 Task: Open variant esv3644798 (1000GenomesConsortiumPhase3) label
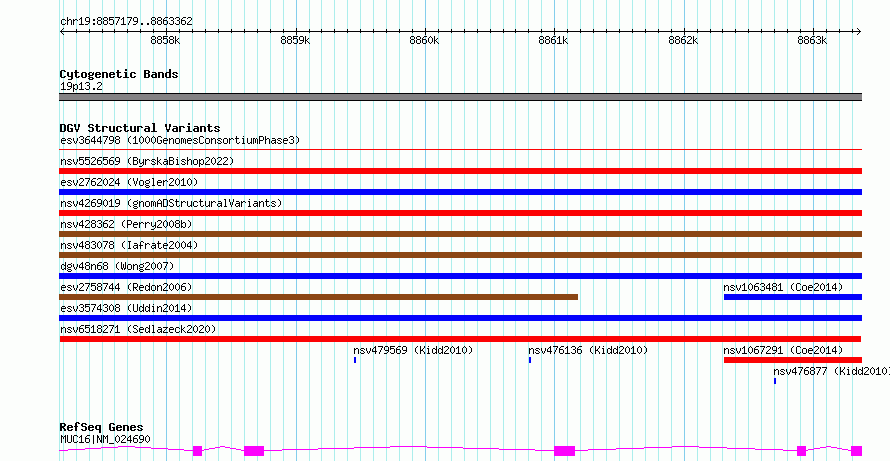tap(180, 140)
